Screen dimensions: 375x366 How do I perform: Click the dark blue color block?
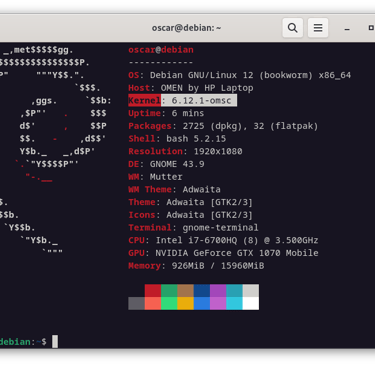coord(202,291)
